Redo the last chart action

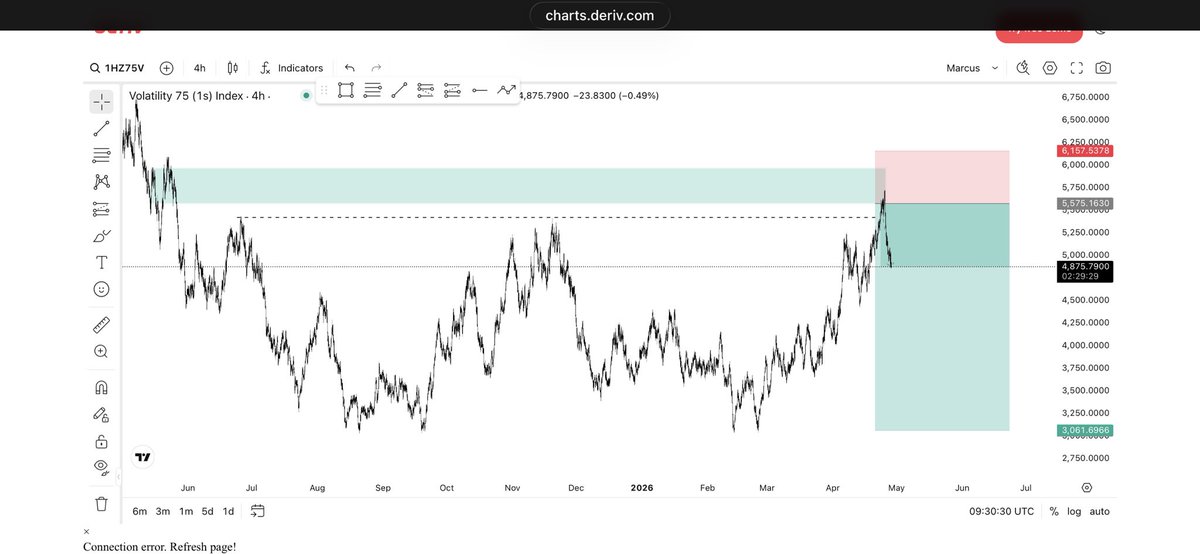pyautogui.click(x=377, y=68)
